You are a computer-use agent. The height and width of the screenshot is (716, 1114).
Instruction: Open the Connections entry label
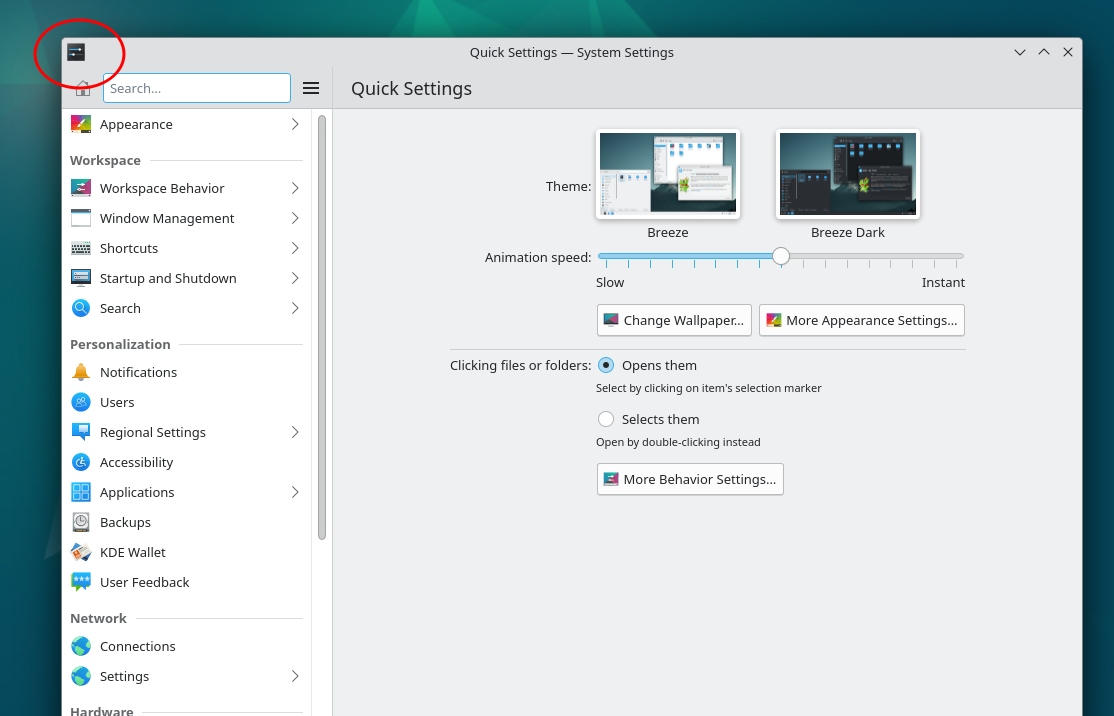[x=138, y=646]
